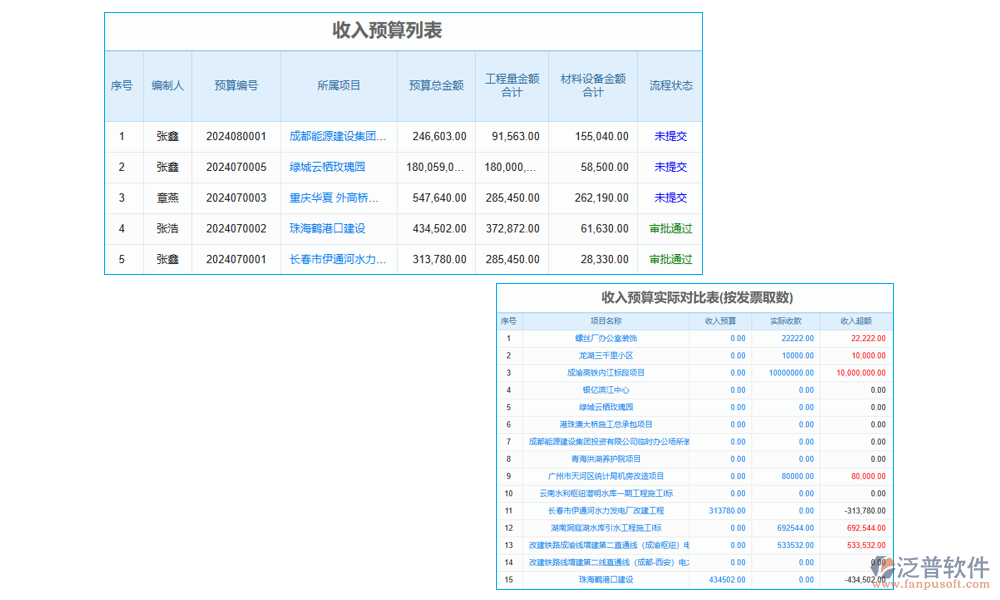Select budget number 2024070005 cell
Image resolution: width=1000 pixels, height=600 pixels.
(x=236, y=167)
